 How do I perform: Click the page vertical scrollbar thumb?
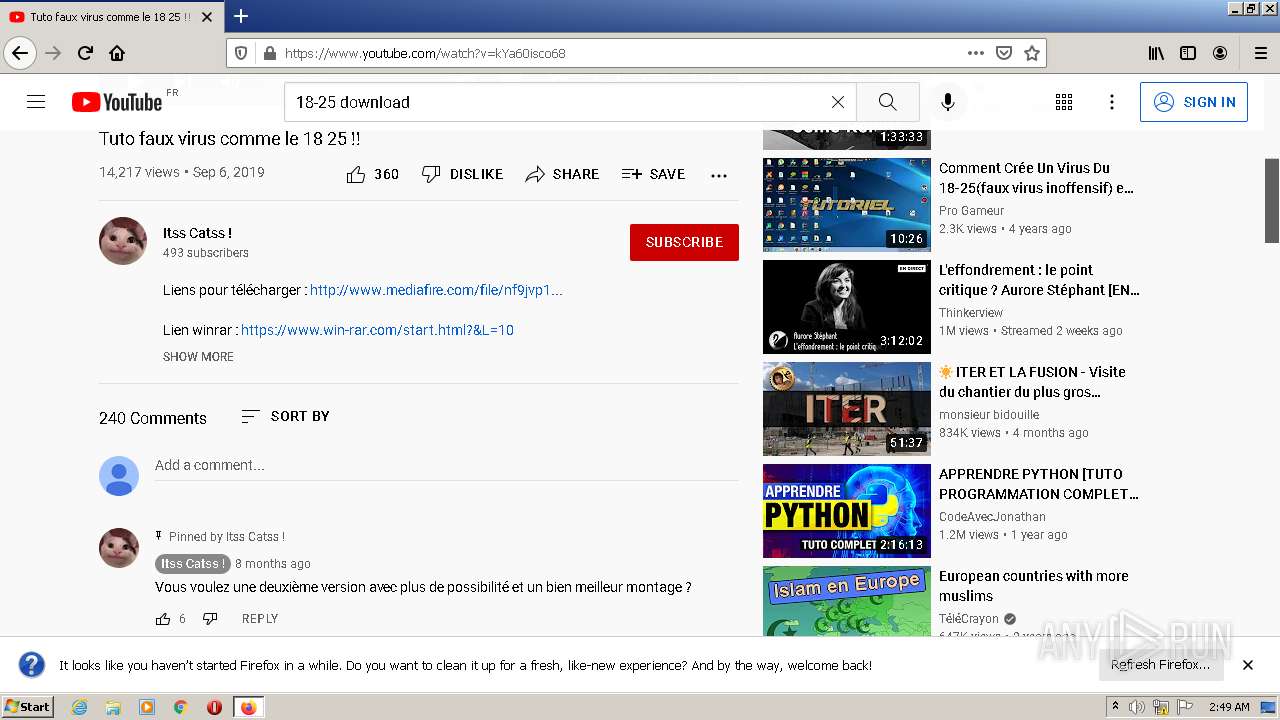[1272, 200]
